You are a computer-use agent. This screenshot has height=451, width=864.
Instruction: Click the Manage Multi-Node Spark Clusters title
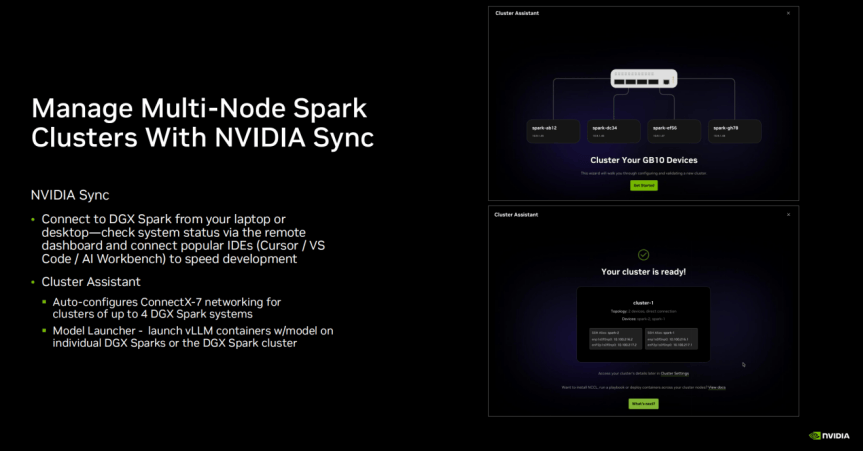pyautogui.click(x=202, y=123)
